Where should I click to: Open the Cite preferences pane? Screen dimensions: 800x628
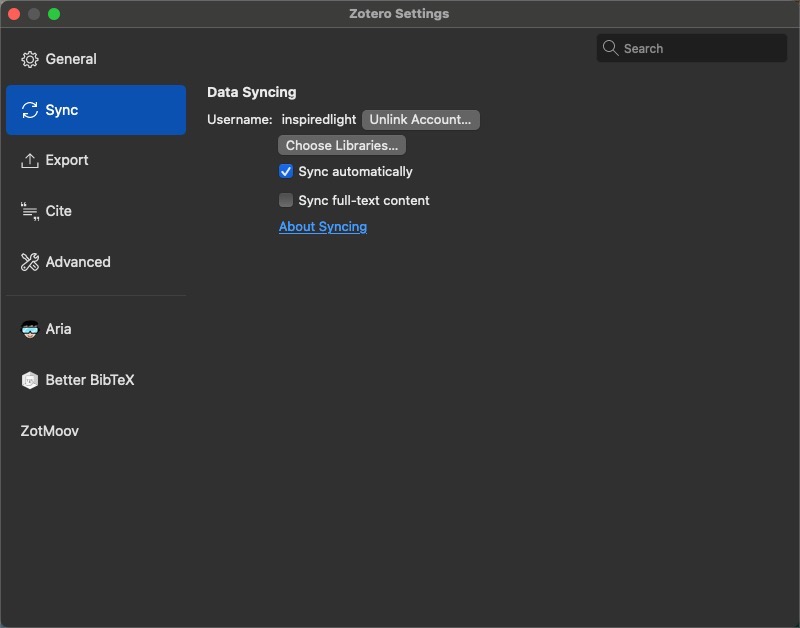coord(96,211)
